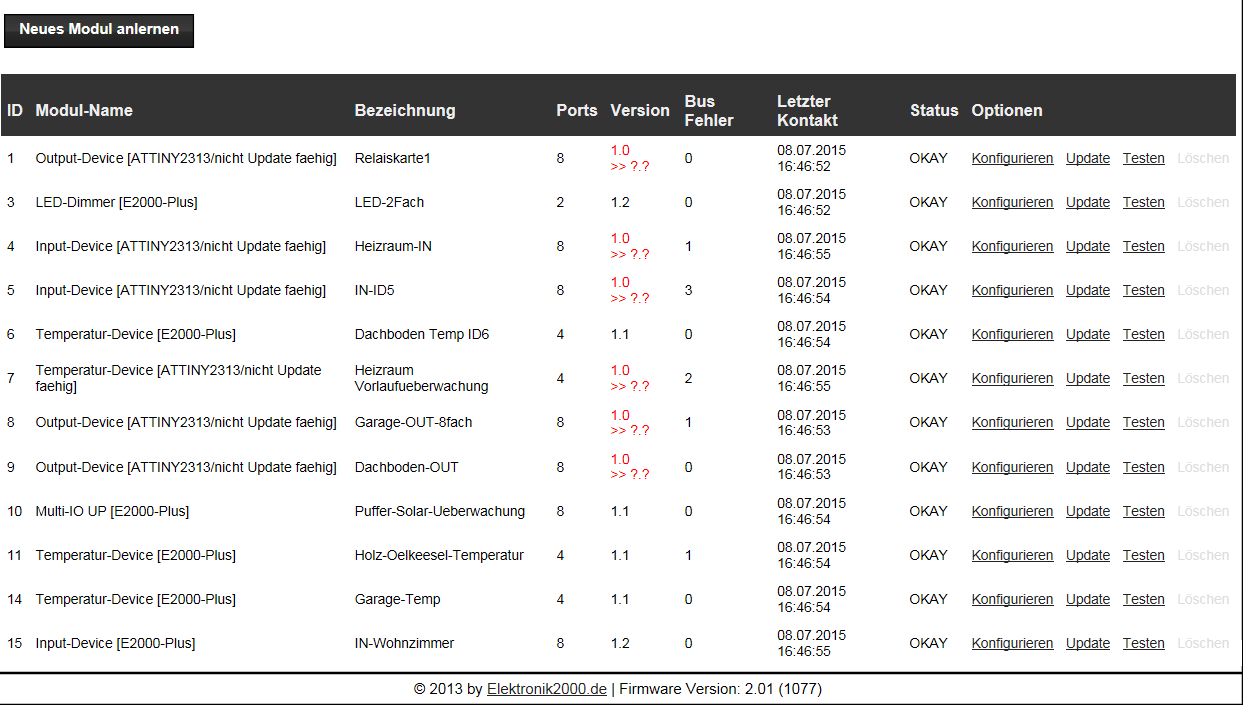Configure the IN-ID5 input device
The height and width of the screenshot is (712, 1253).
point(1012,290)
